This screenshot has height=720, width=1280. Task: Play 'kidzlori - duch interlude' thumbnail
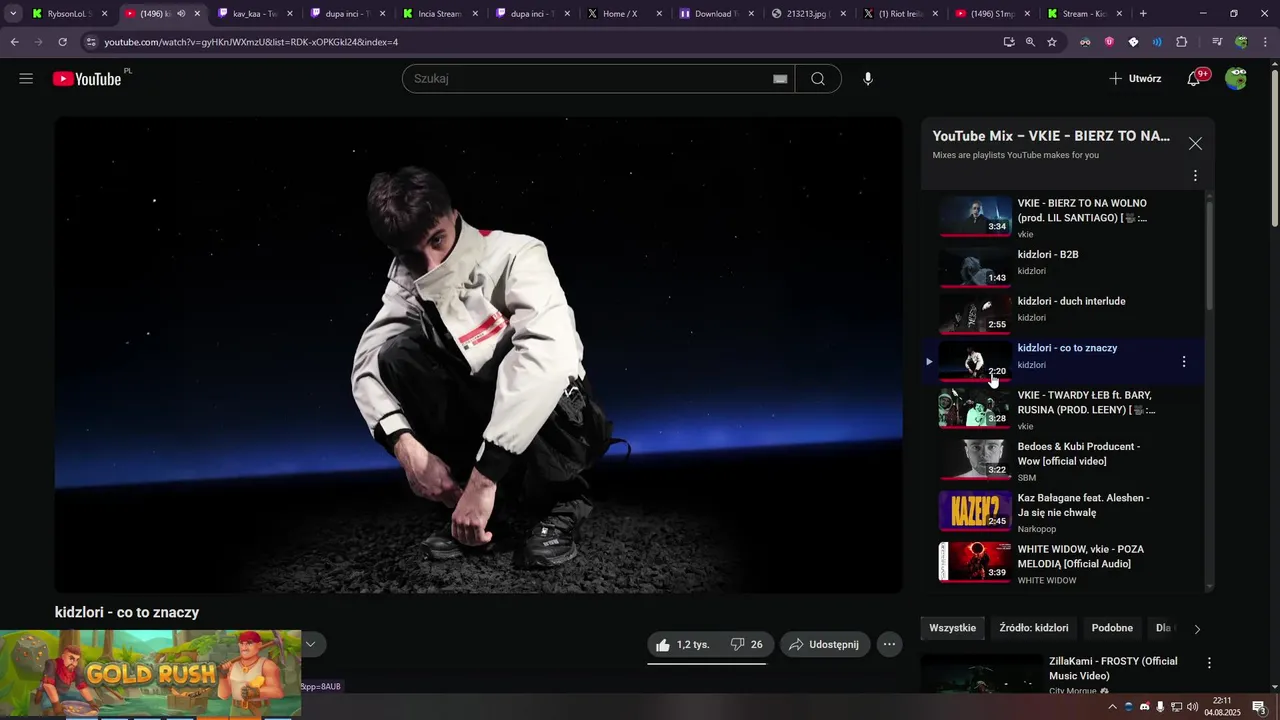(975, 314)
